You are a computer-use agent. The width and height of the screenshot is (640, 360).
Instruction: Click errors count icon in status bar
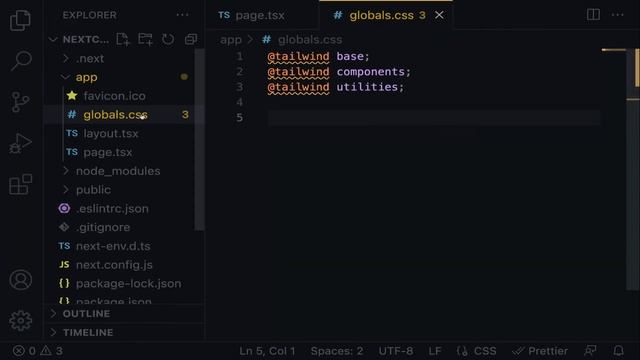click(24, 351)
